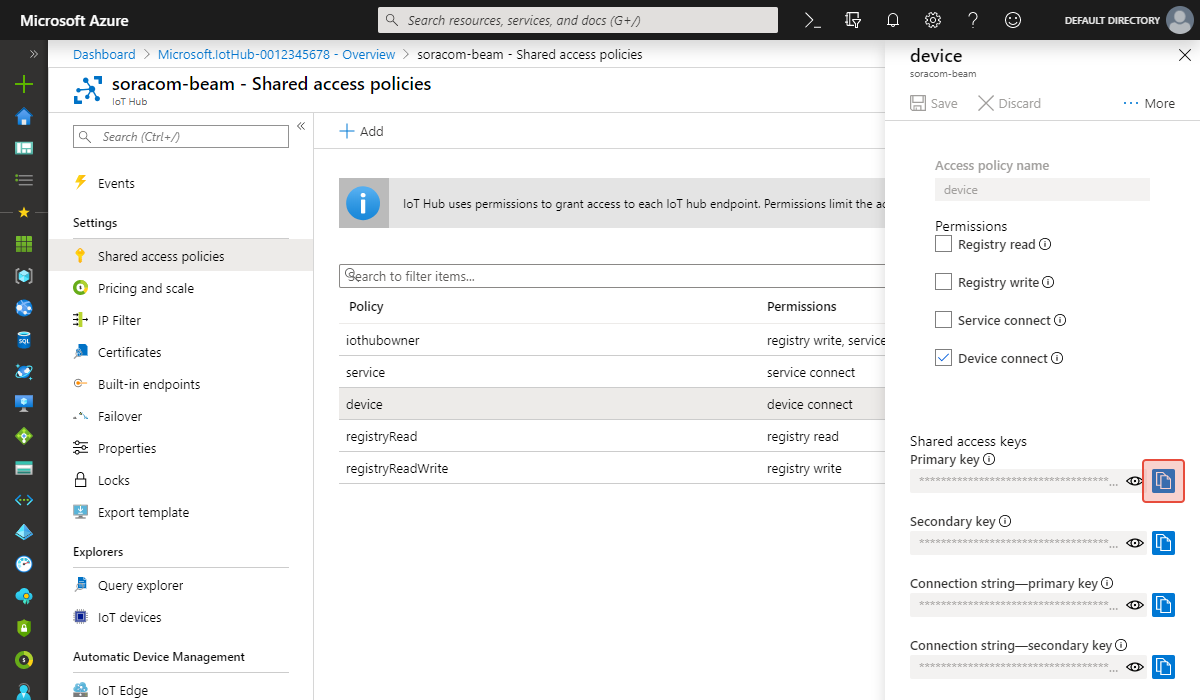Image resolution: width=1200 pixels, height=700 pixels.
Task: Reveal the Primary key with the eye toggle
Action: click(x=1134, y=481)
